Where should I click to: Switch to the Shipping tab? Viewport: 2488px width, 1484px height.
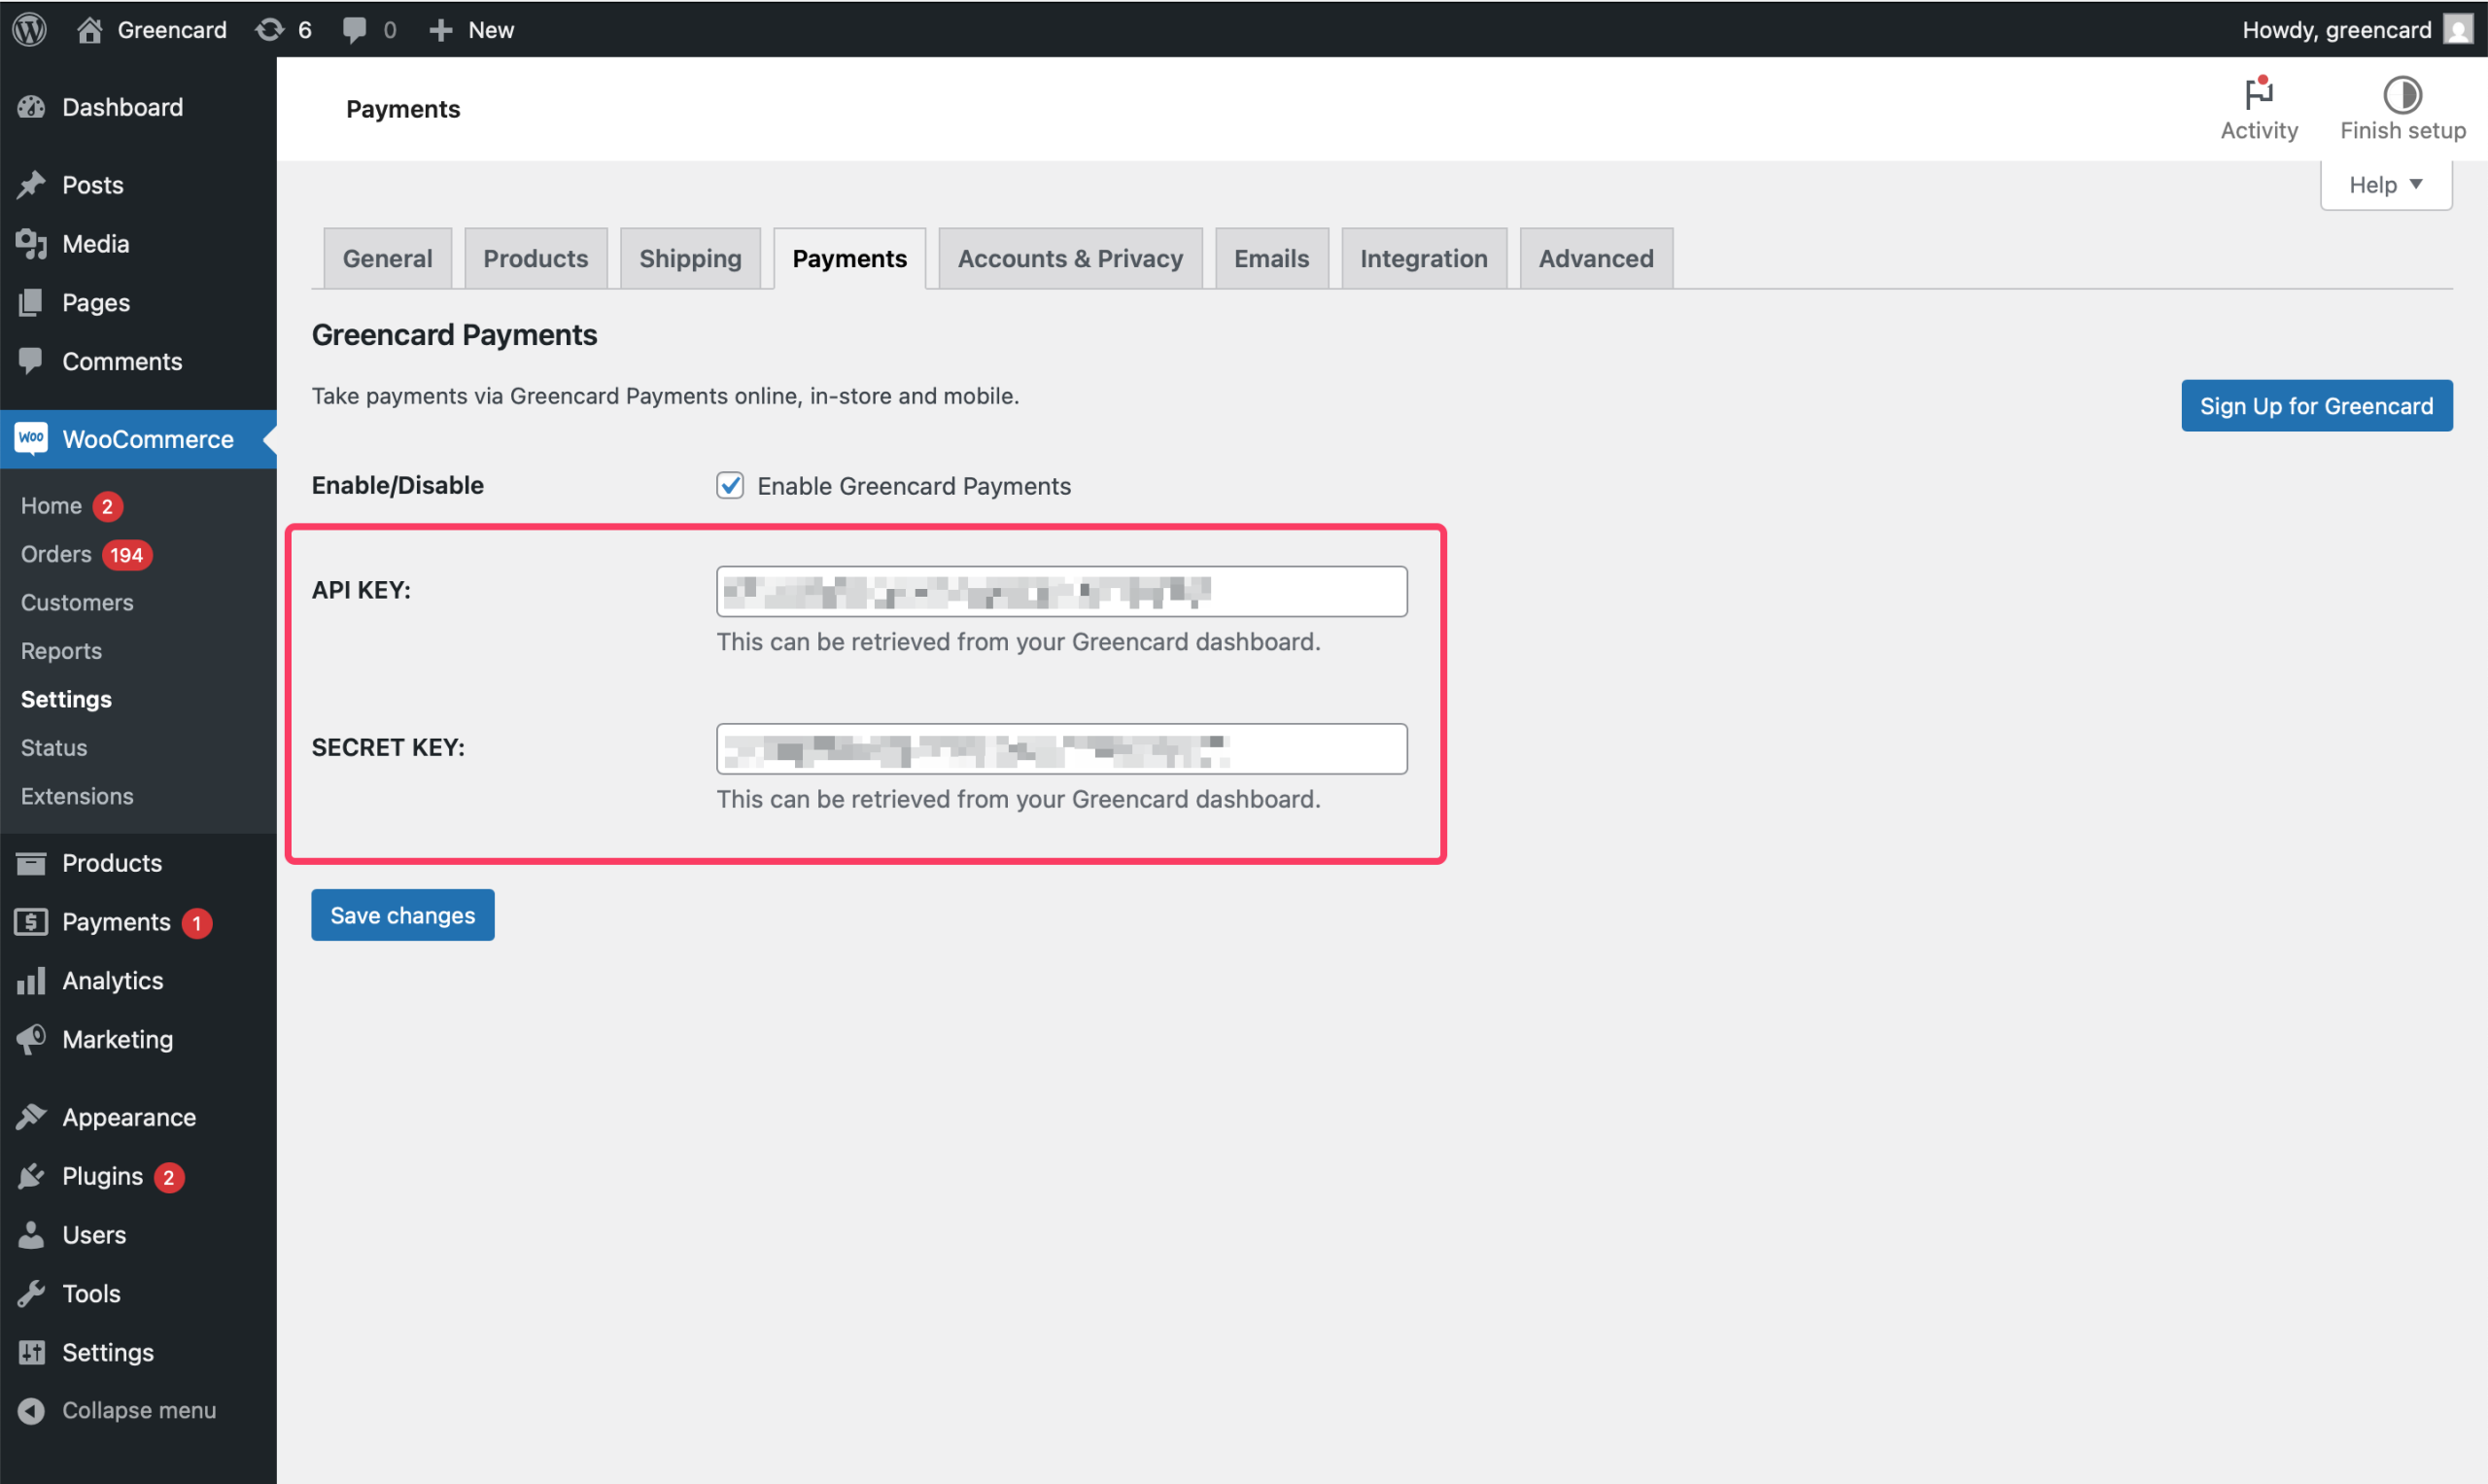[690, 258]
